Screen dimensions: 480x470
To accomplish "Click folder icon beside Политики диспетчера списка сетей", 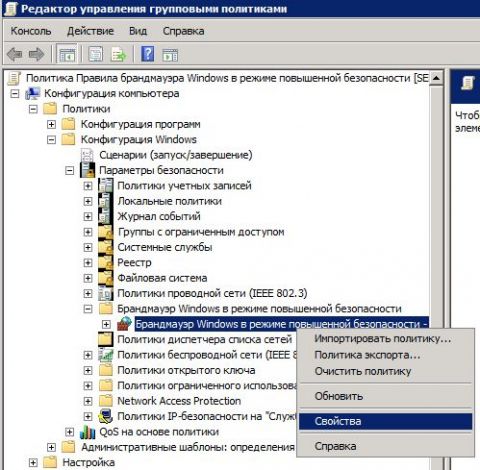I will tap(106, 340).
